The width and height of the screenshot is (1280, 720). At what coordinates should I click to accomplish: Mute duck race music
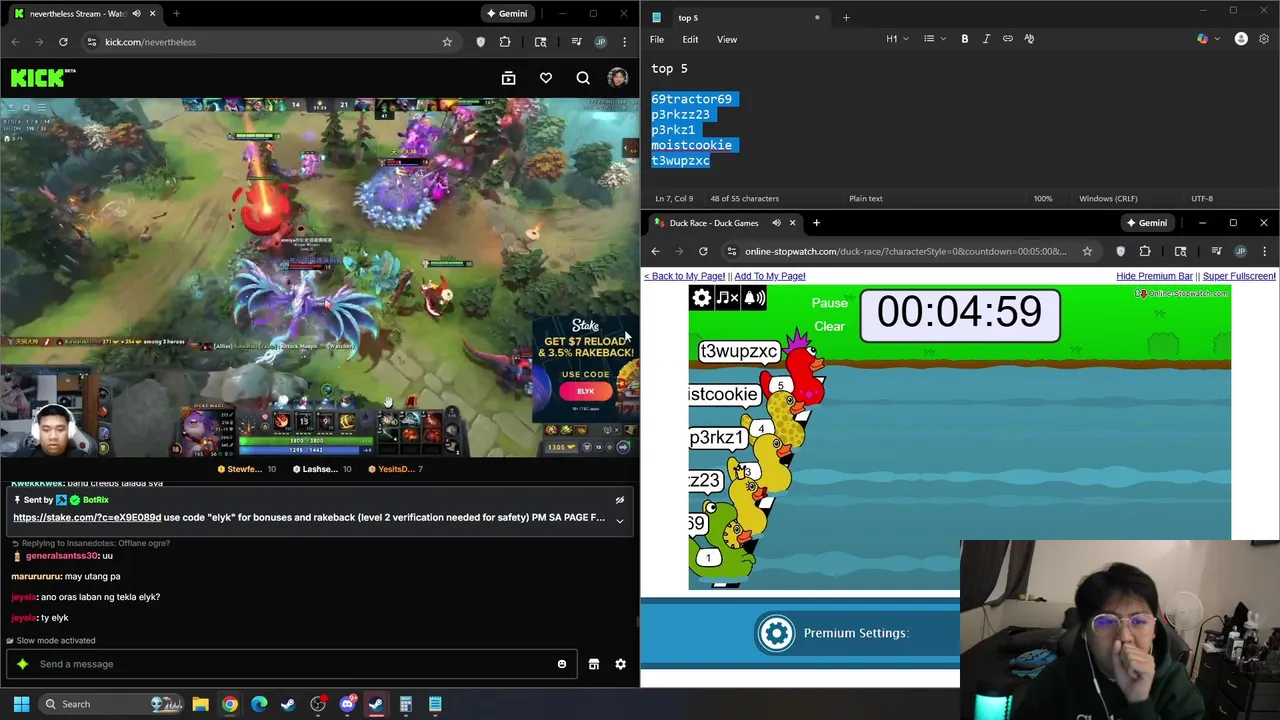(x=728, y=297)
